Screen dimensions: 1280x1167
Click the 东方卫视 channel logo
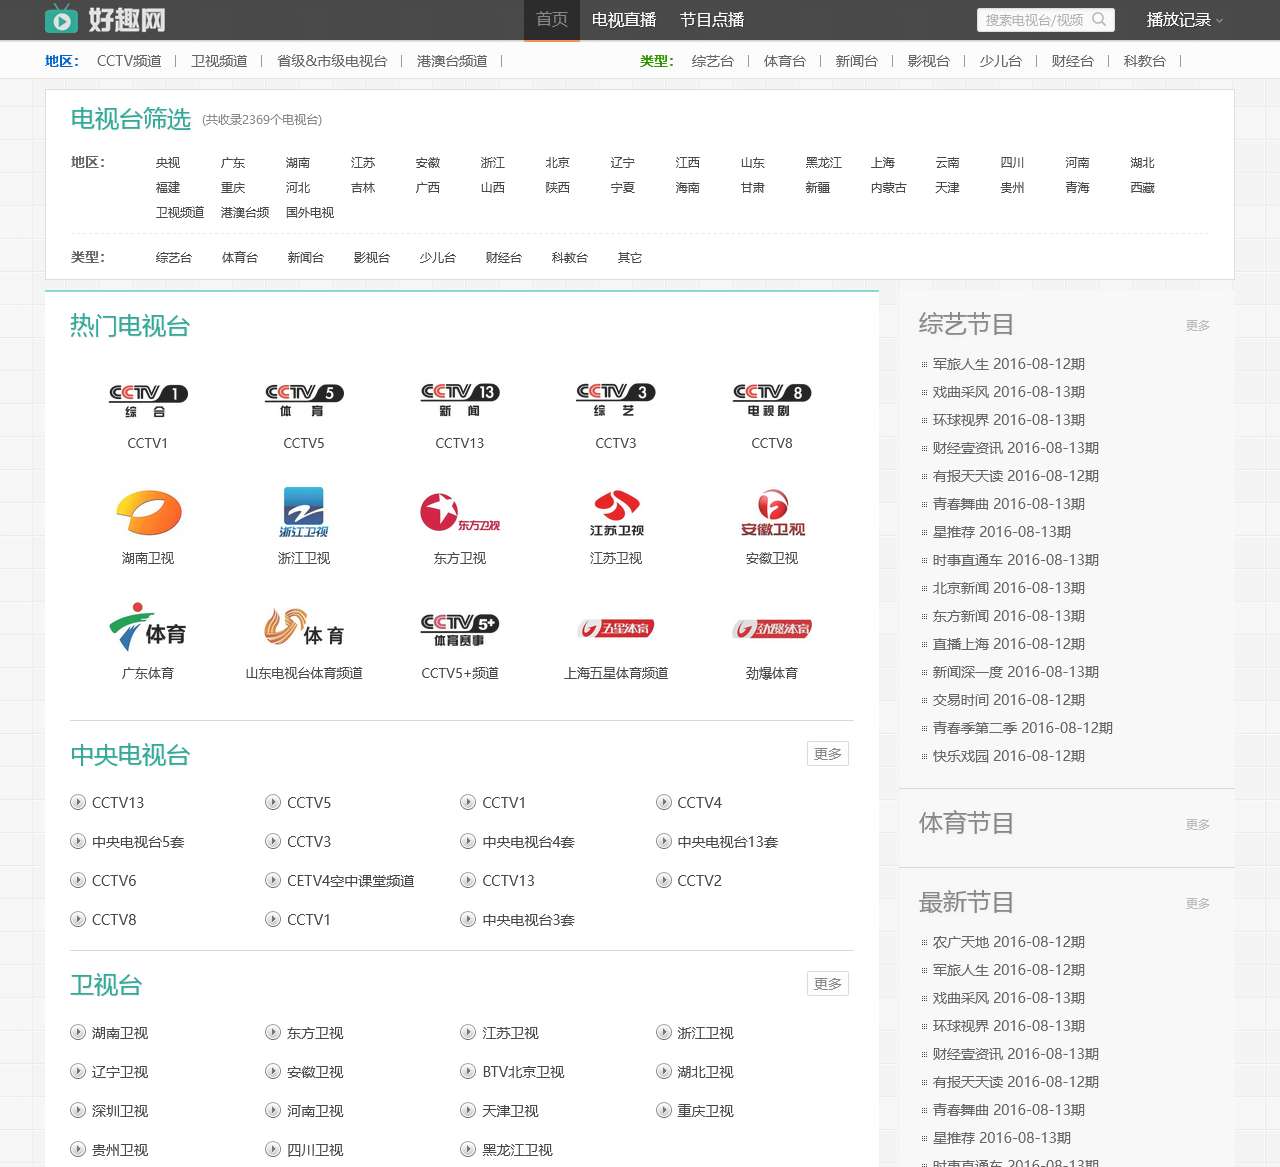coord(459,513)
